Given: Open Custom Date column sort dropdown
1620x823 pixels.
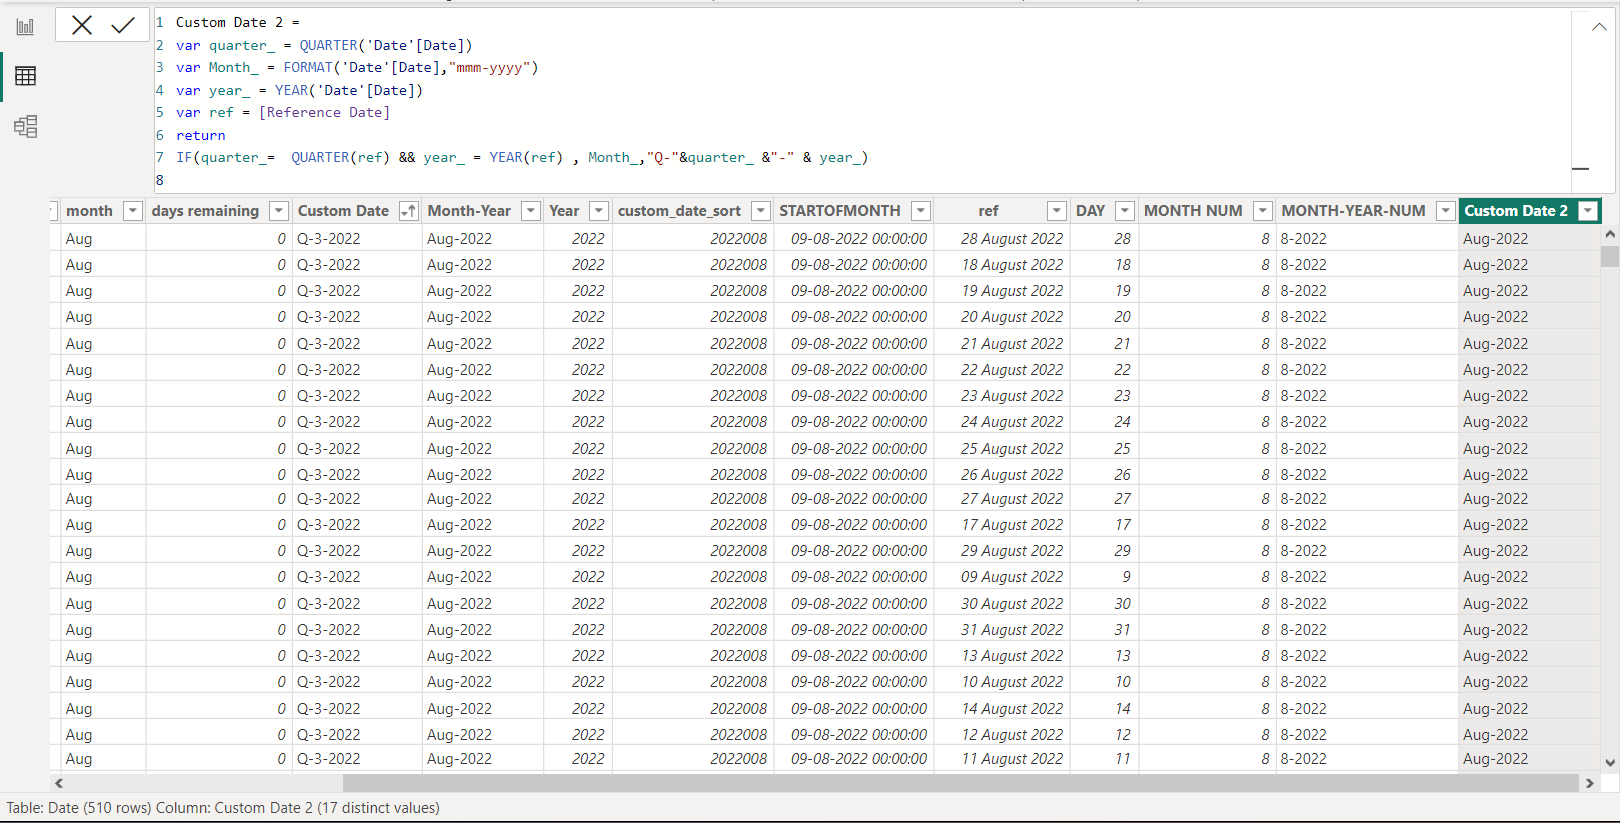Looking at the screenshot, I should click(x=408, y=211).
